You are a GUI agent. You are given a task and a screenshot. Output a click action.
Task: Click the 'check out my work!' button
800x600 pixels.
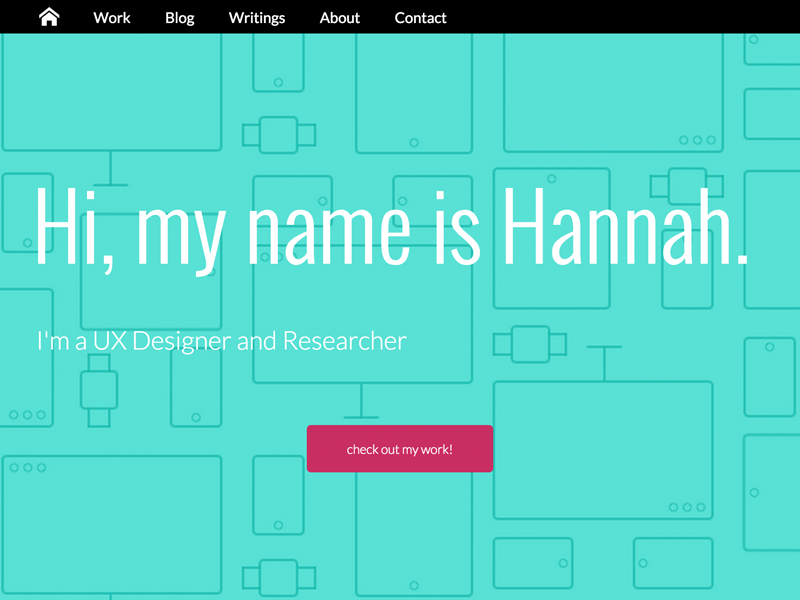400,448
